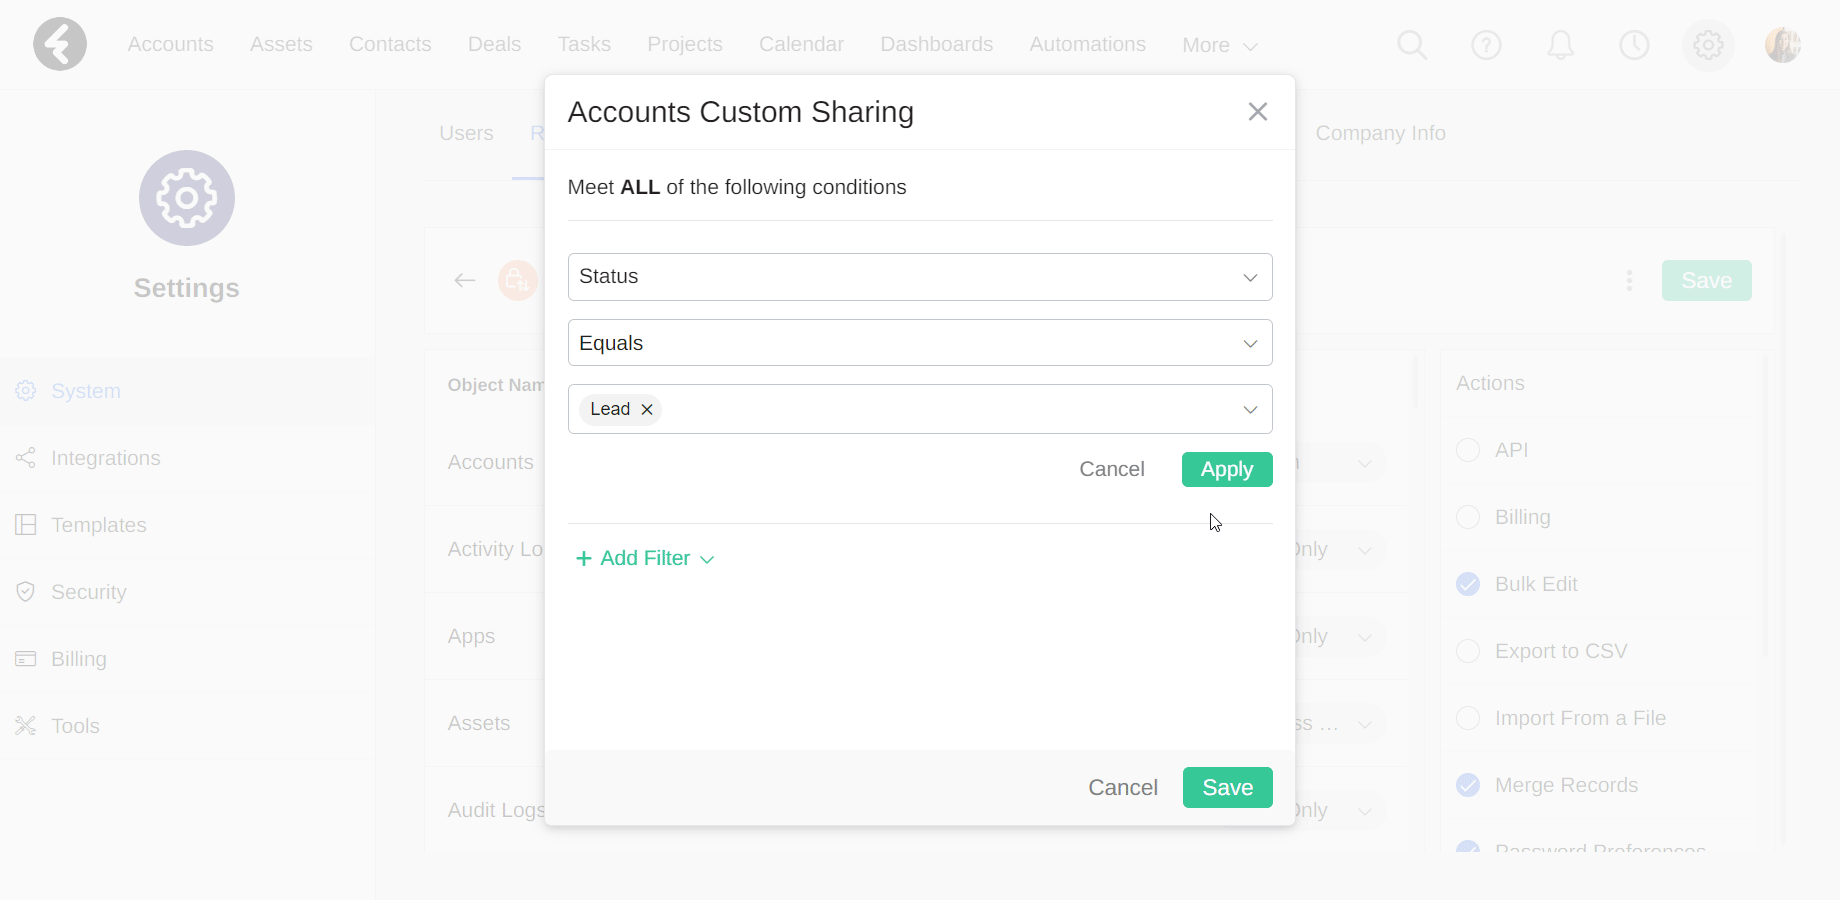Select Templates in settings sidebar
The height and width of the screenshot is (900, 1840).
[x=99, y=525]
